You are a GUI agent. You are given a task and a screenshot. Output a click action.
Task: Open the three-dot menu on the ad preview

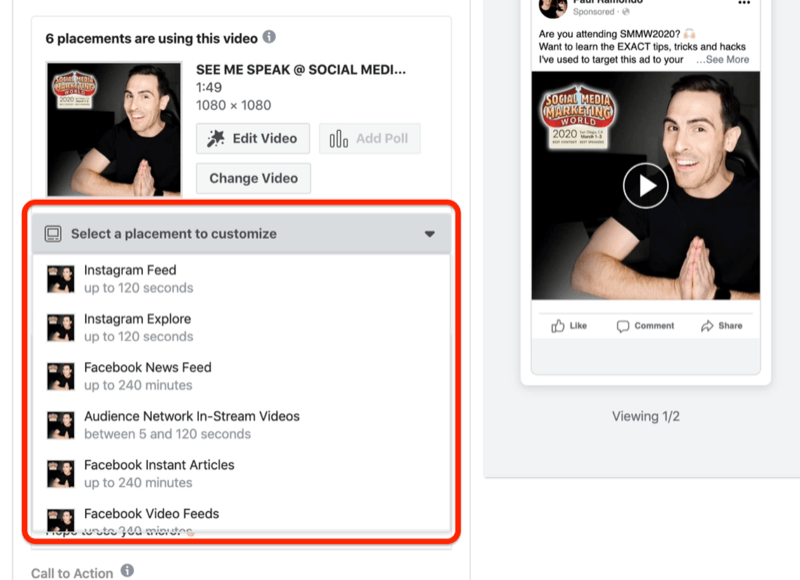(x=744, y=3)
